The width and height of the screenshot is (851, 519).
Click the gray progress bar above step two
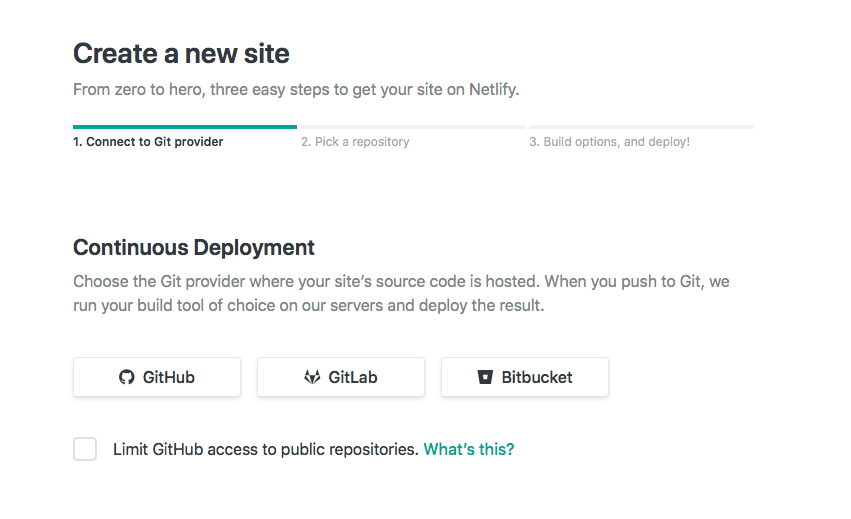point(413,127)
